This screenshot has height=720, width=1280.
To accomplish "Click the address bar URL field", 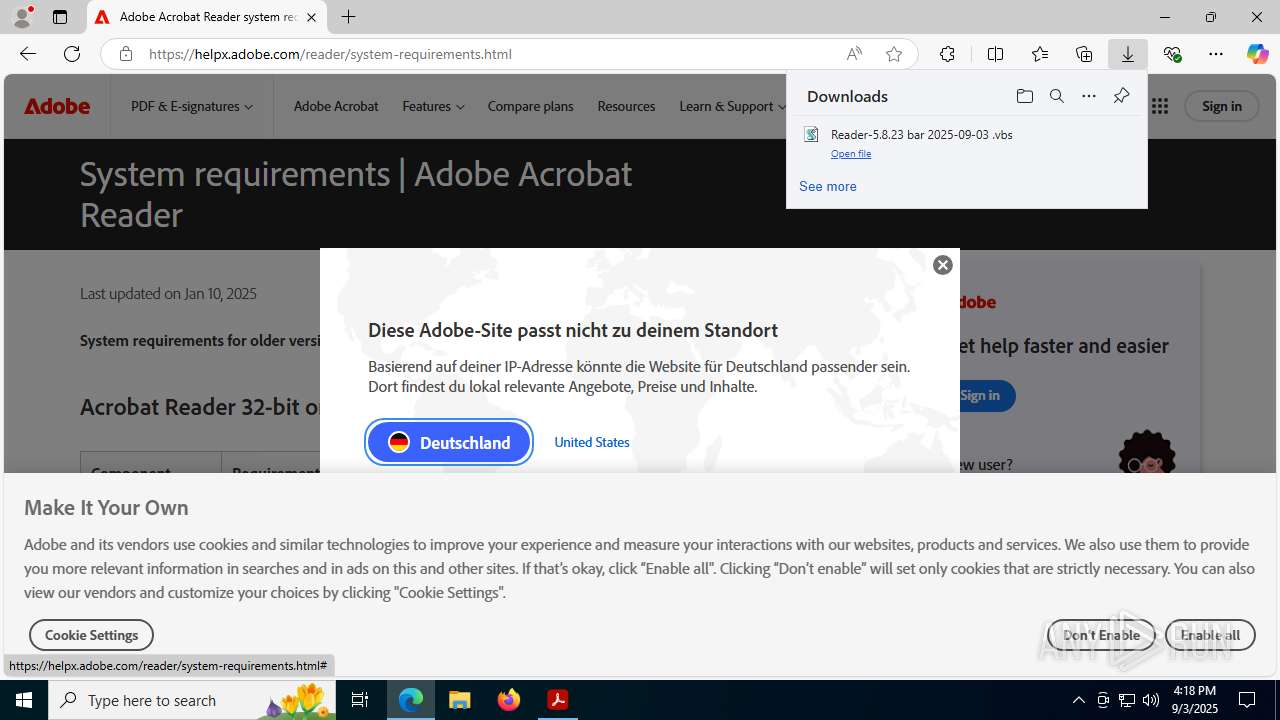I will [x=490, y=54].
